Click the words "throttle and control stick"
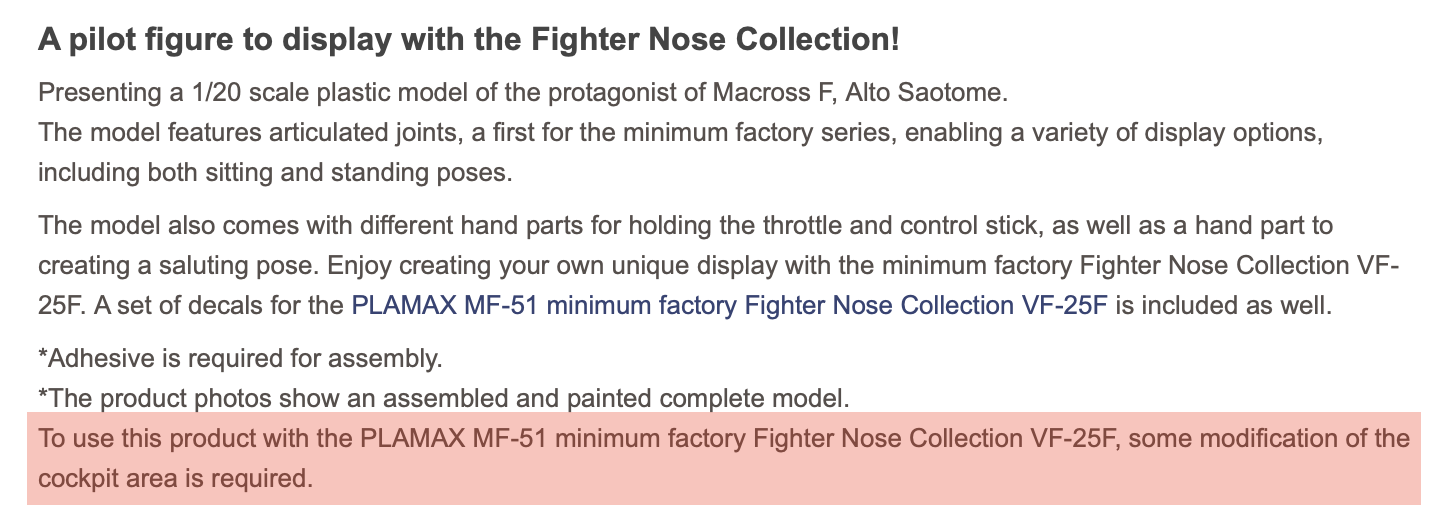1444x520 pixels. (x=877, y=226)
